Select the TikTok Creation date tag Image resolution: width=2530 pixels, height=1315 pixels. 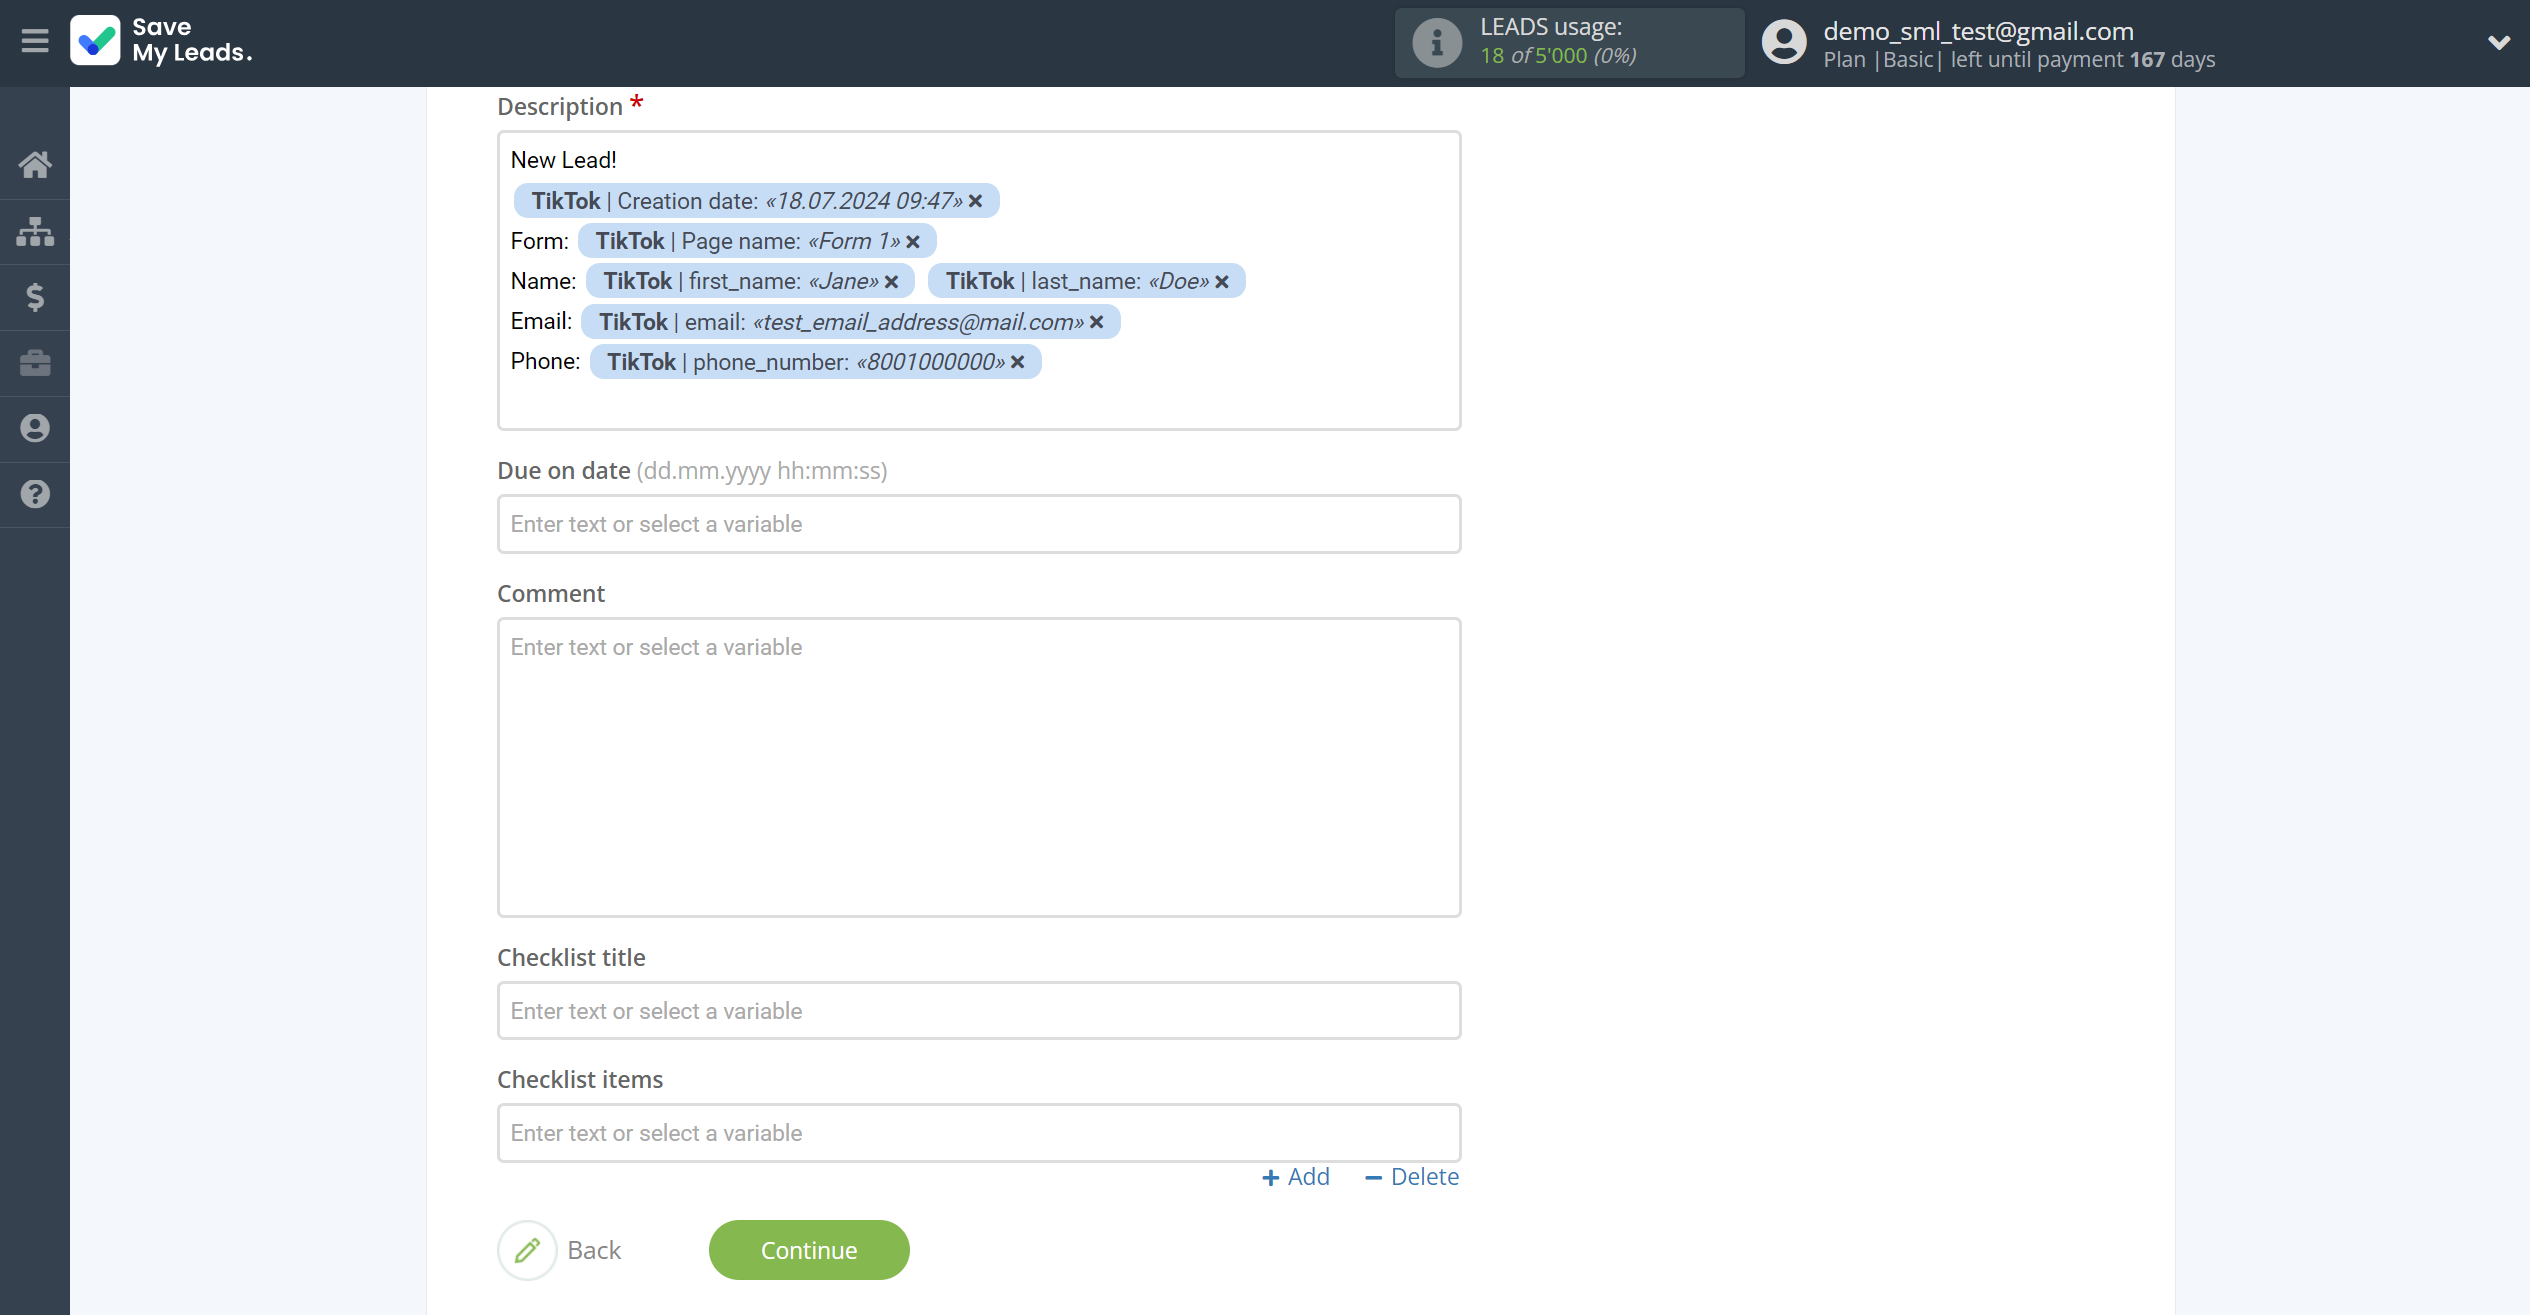[x=756, y=201]
